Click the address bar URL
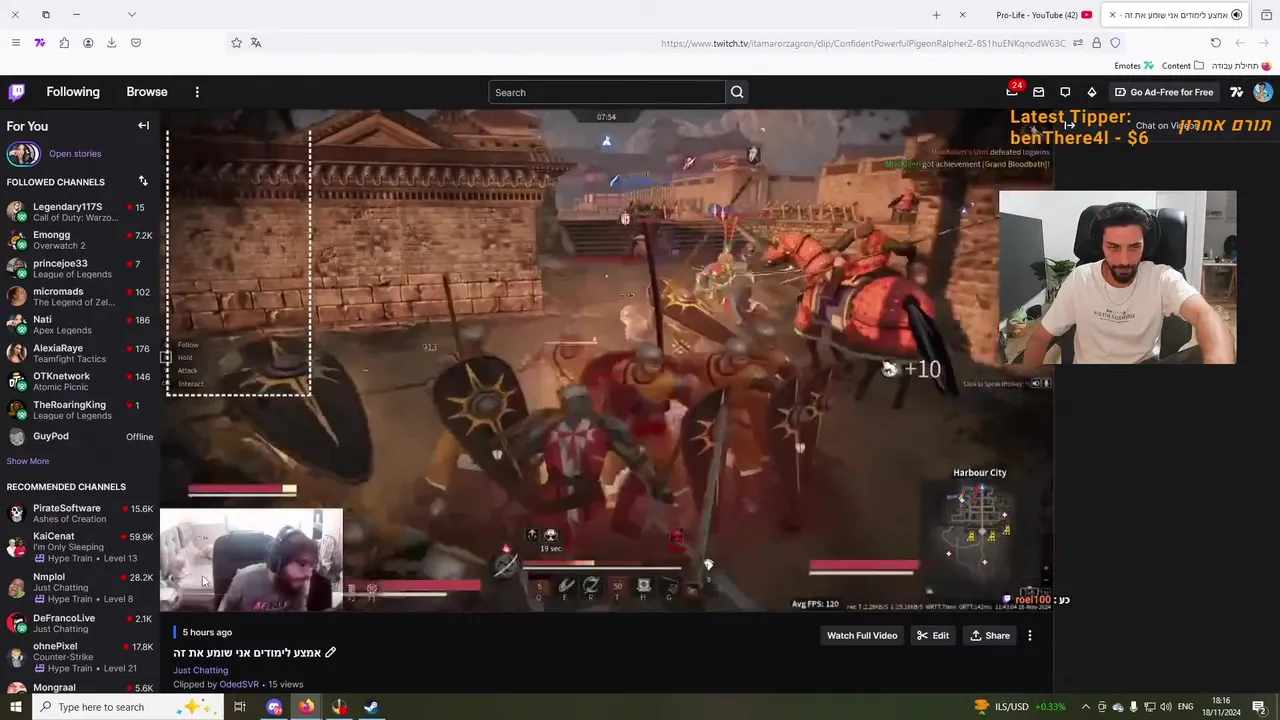The image size is (1280, 720). 863,43
